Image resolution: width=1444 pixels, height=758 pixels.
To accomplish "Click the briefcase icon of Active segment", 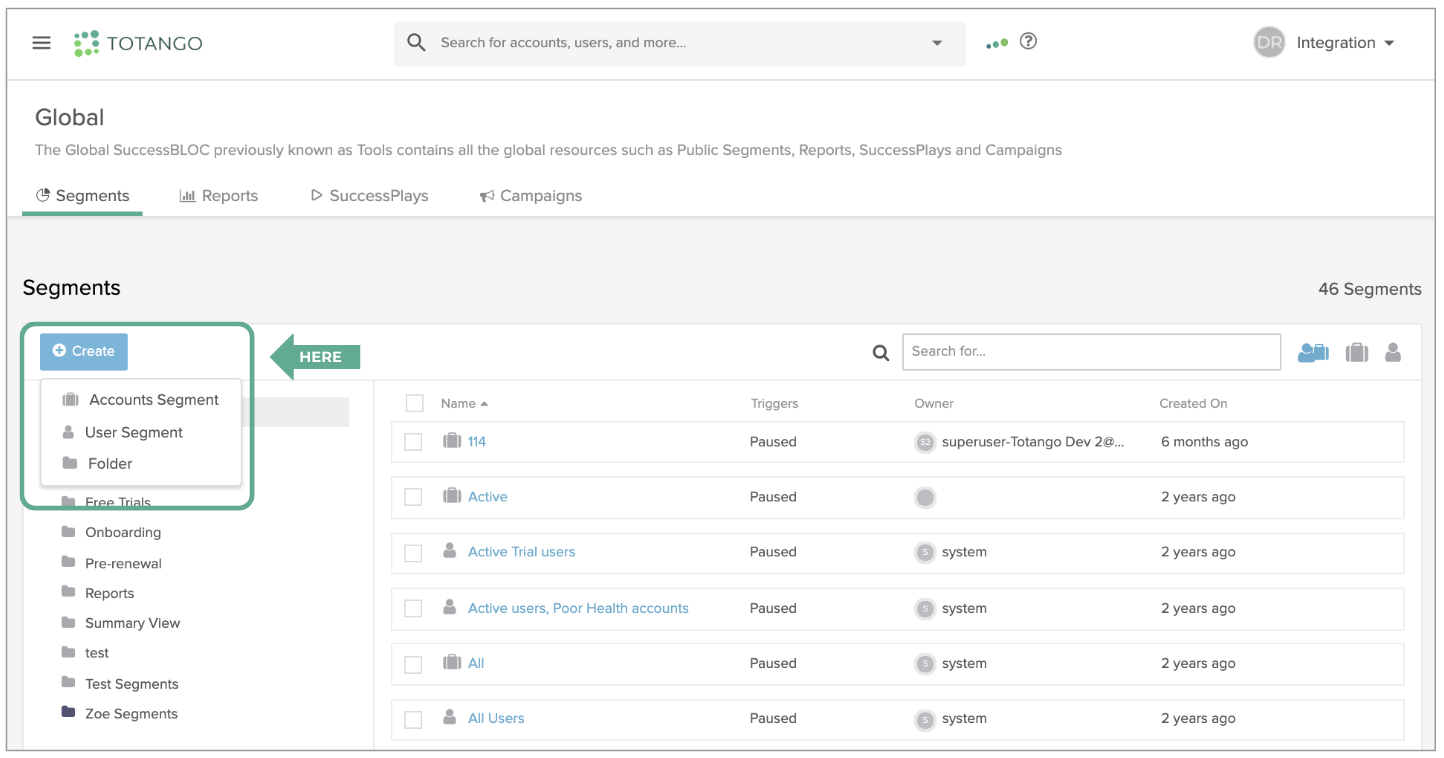I will [452, 496].
